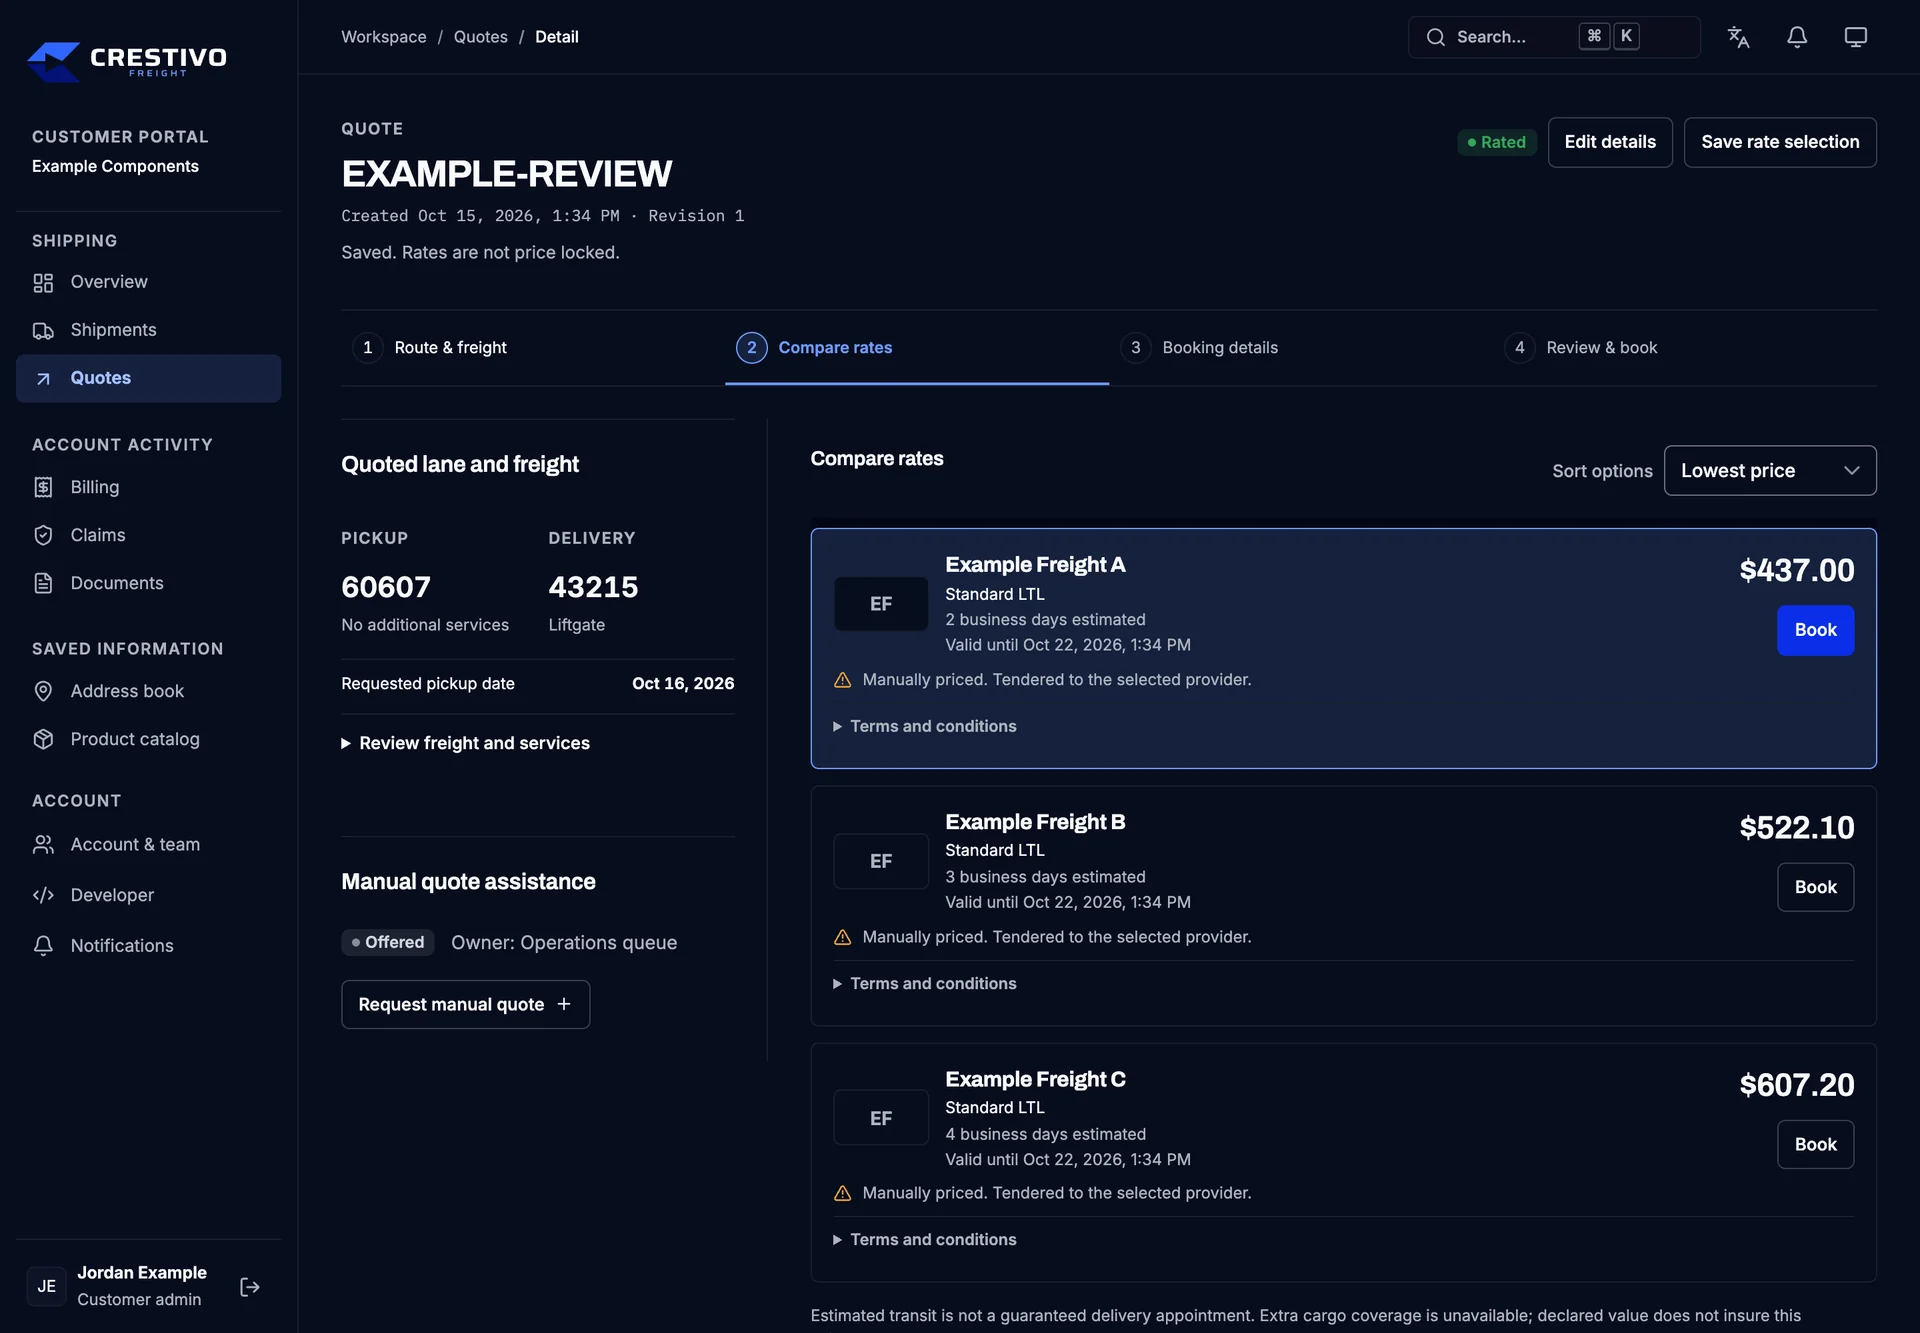Screen dimensions: 1920x1333
Task: Click the JE user avatar
Action: 46,1286
